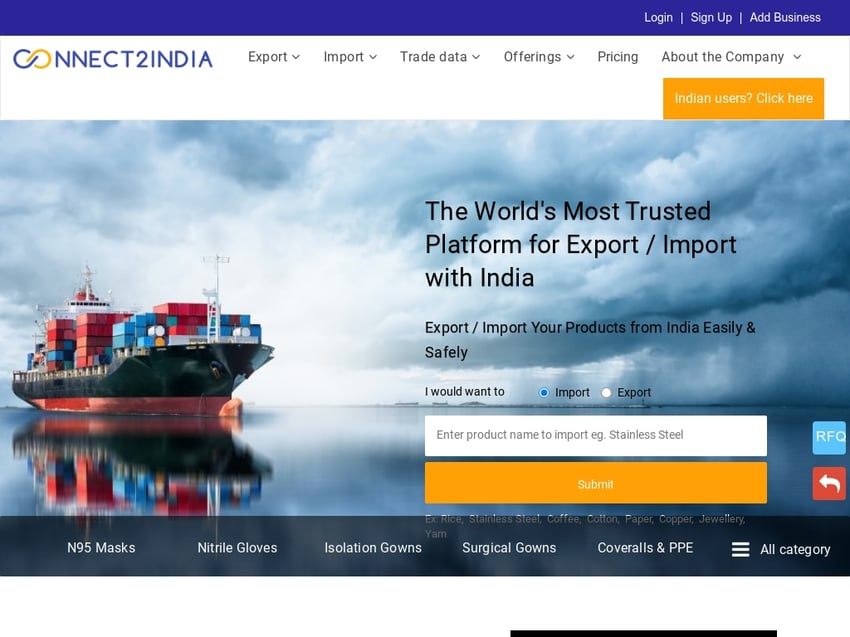
Task: Expand the Import navigation dropdown
Action: (350, 57)
